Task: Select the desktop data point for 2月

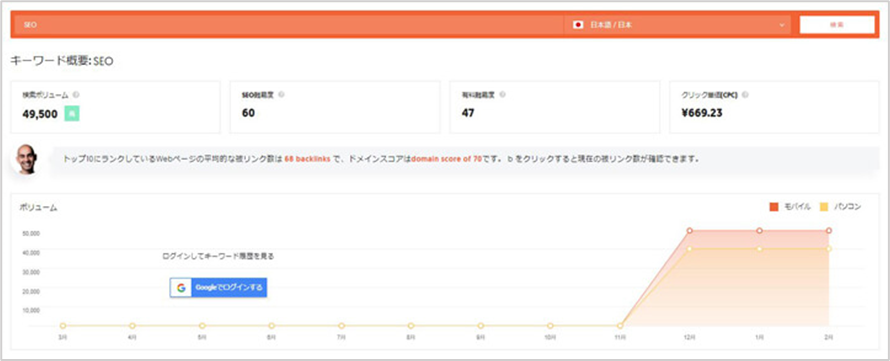Action: [829, 249]
